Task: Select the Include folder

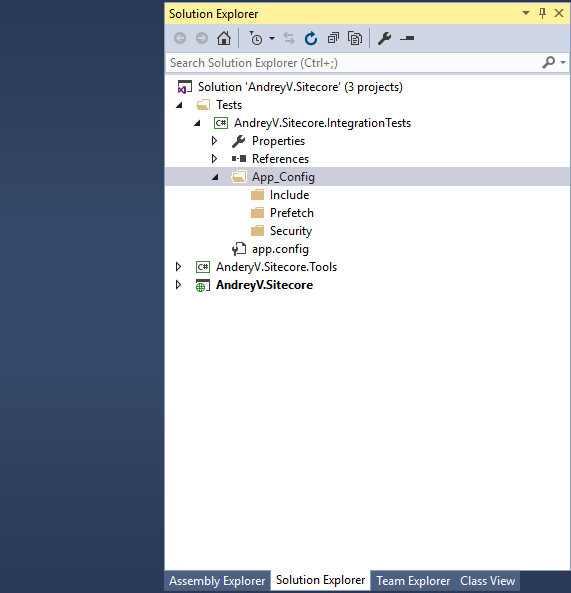Action: point(289,195)
